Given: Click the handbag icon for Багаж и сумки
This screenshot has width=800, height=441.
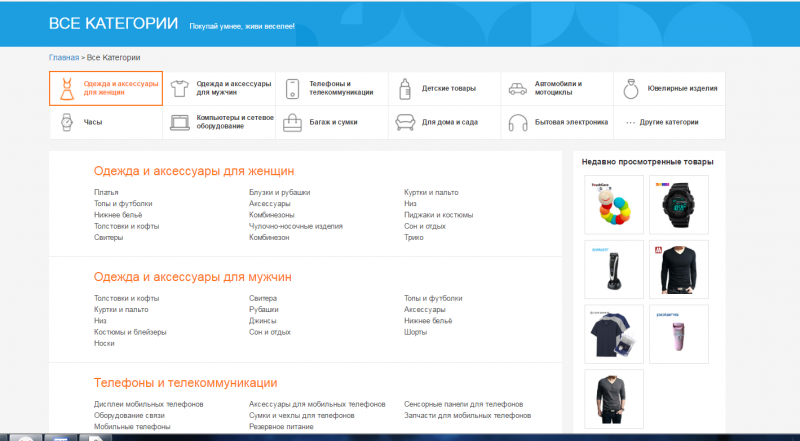Looking at the screenshot, I should click(292, 122).
